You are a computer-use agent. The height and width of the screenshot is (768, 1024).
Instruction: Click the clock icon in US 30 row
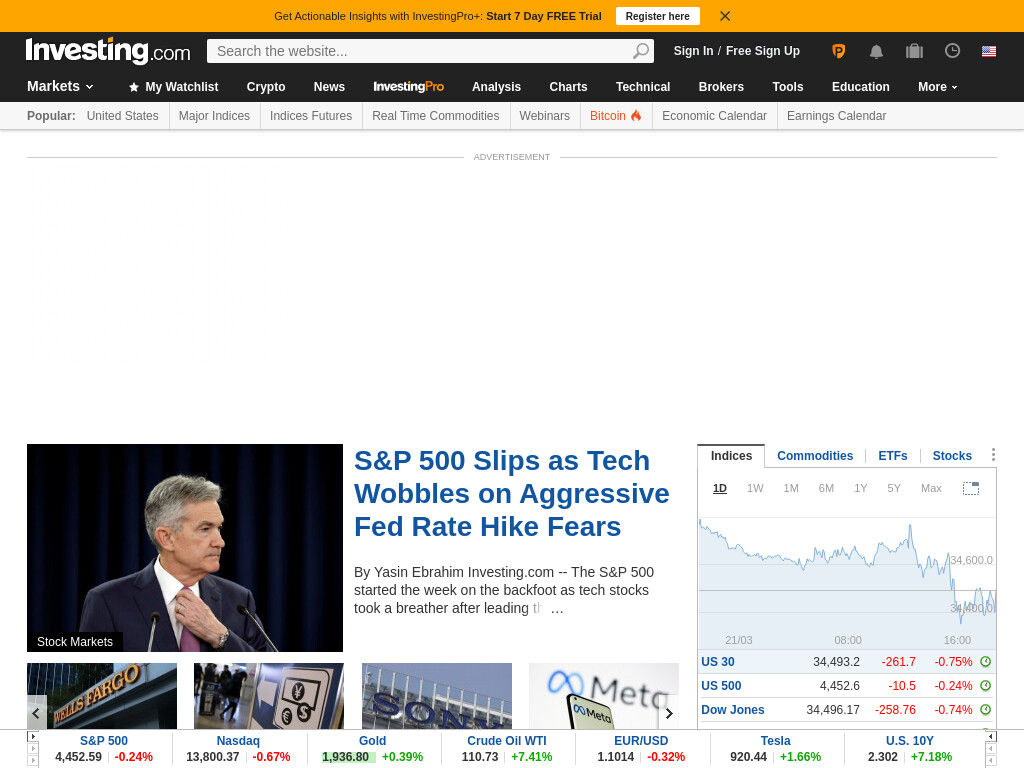(985, 662)
